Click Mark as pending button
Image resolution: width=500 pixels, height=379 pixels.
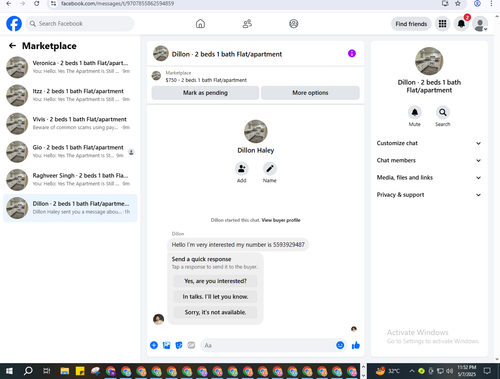pyautogui.click(x=205, y=93)
